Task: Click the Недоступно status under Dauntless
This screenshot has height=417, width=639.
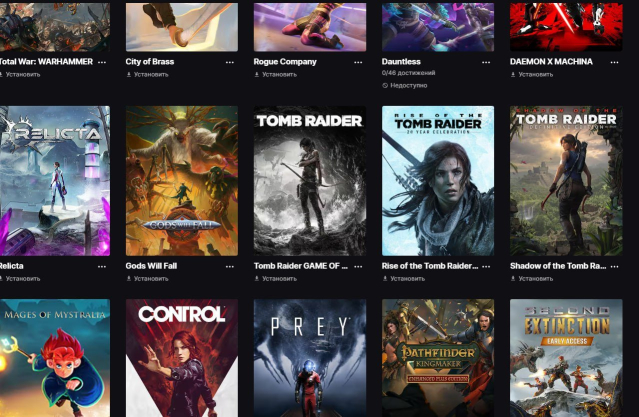Action: [x=405, y=86]
